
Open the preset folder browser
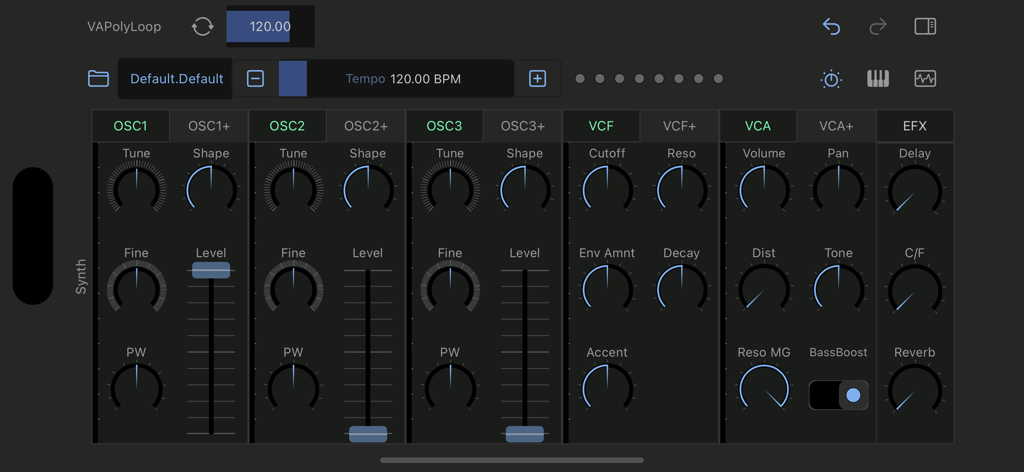(98, 79)
